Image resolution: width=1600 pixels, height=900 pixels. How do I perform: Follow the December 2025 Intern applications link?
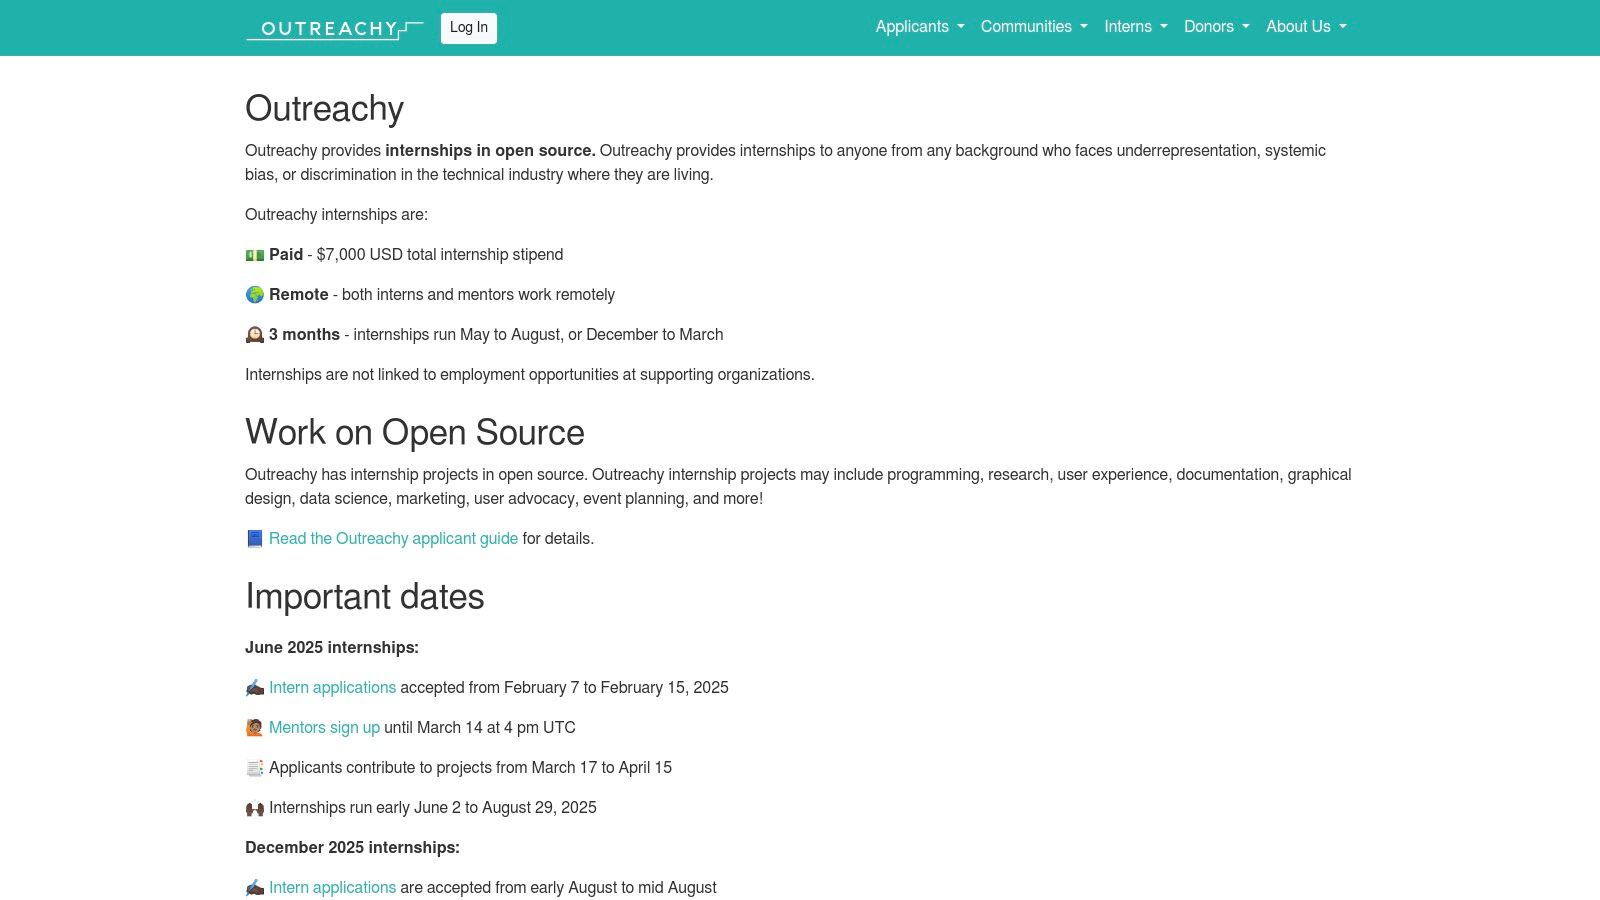tap(332, 888)
